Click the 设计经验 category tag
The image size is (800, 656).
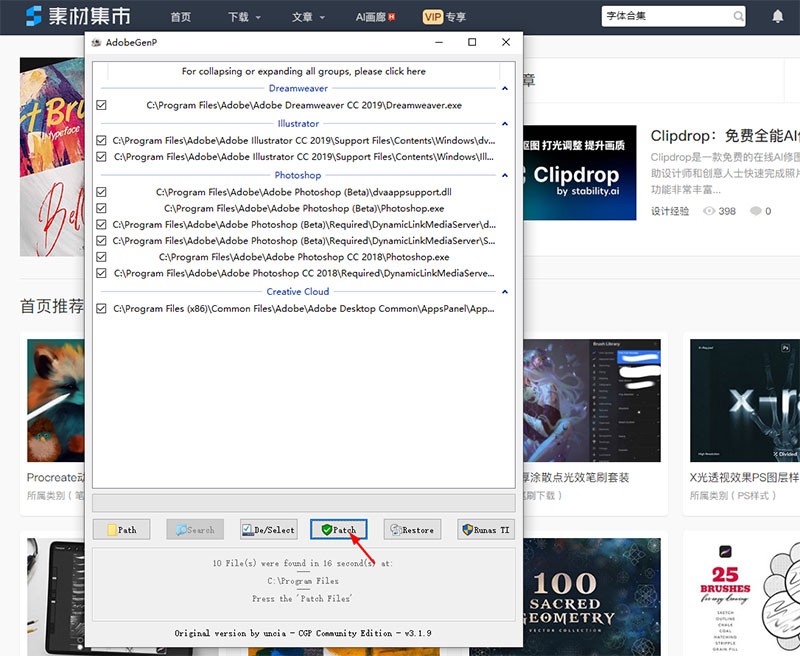pyautogui.click(x=670, y=211)
